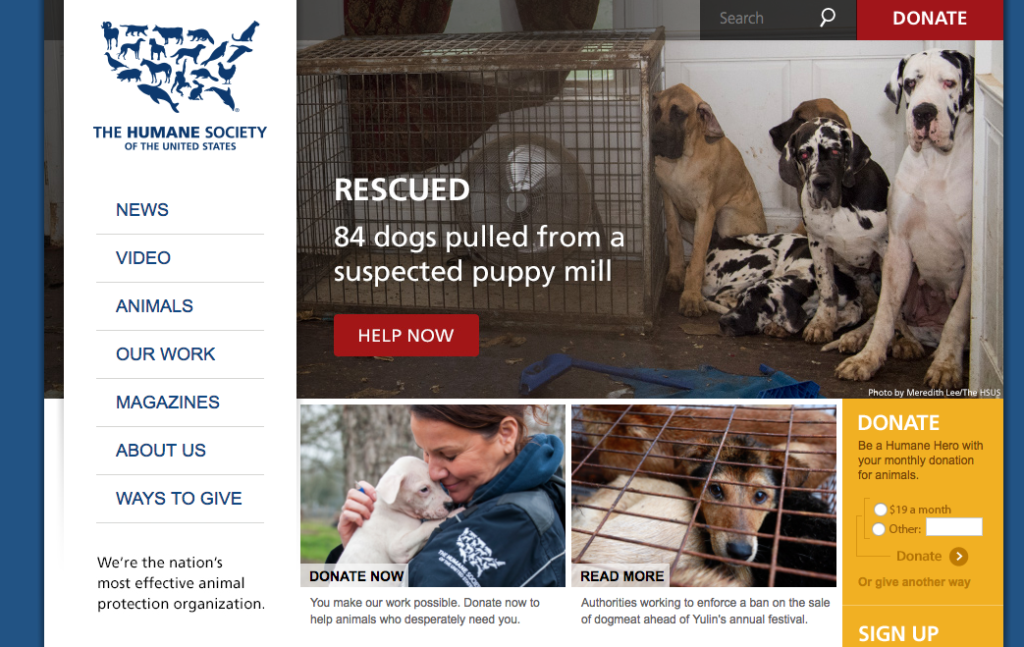Click the arrow icon beside Donate
Image resolution: width=1024 pixels, height=647 pixels.
(x=958, y=556)
